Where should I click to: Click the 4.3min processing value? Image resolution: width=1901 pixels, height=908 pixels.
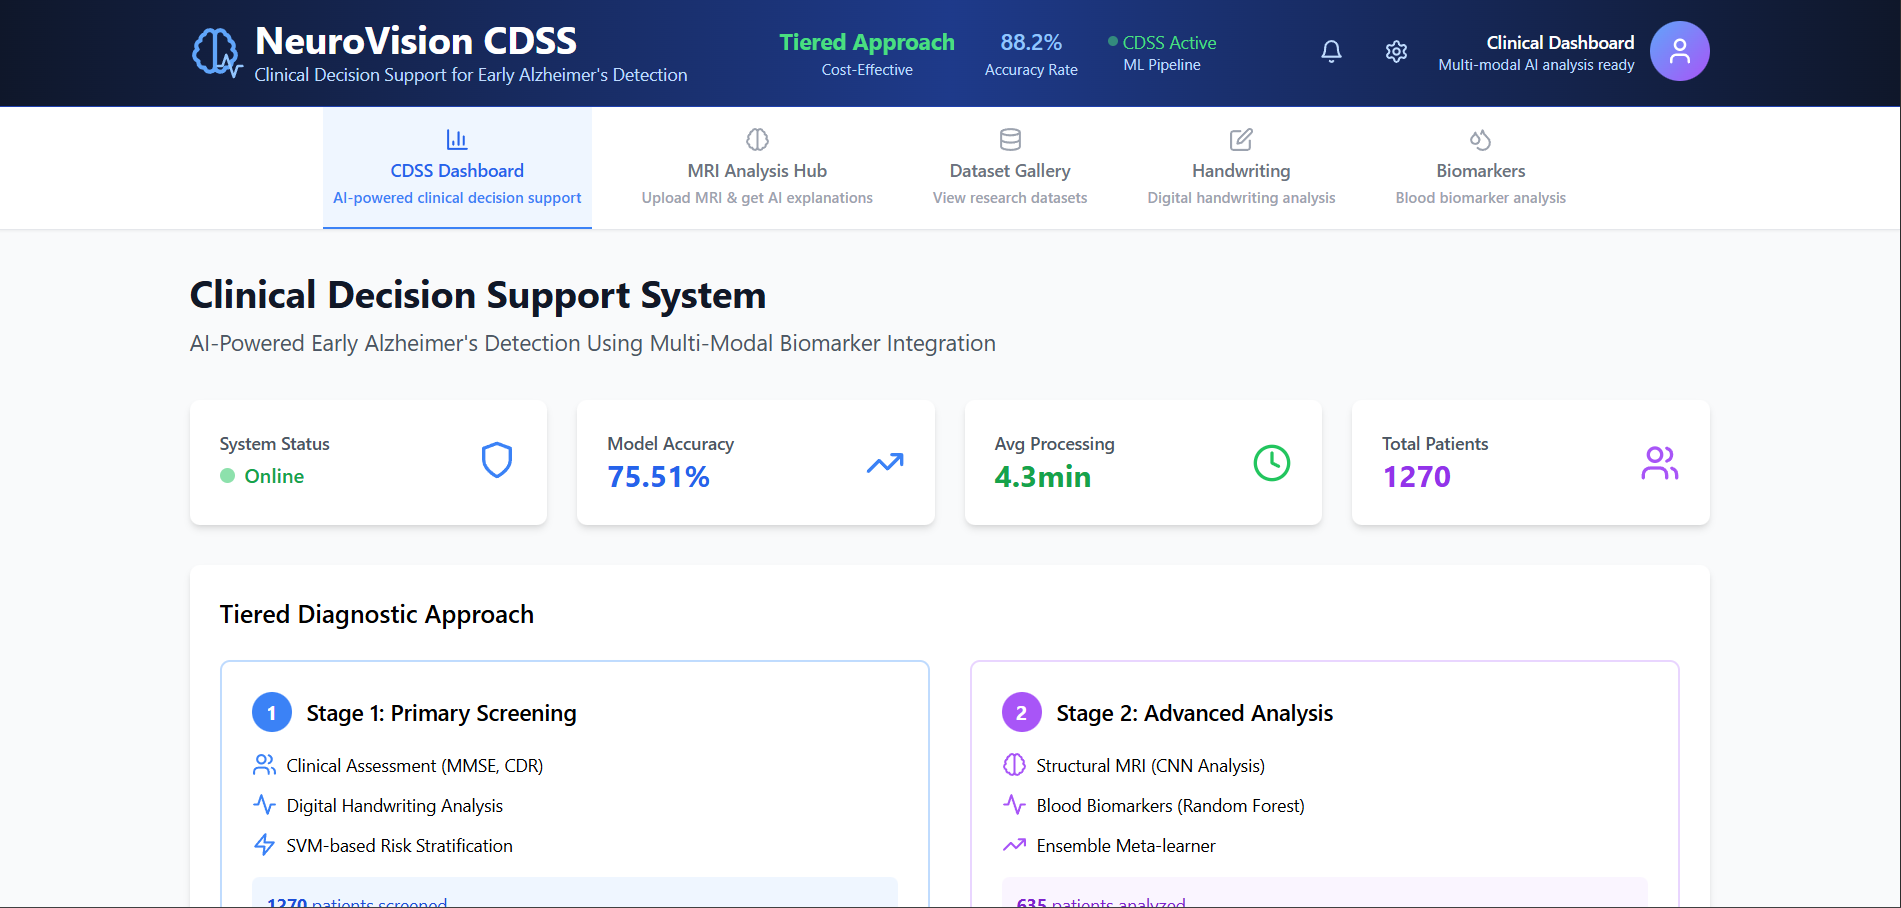[x=1043, y=477]
